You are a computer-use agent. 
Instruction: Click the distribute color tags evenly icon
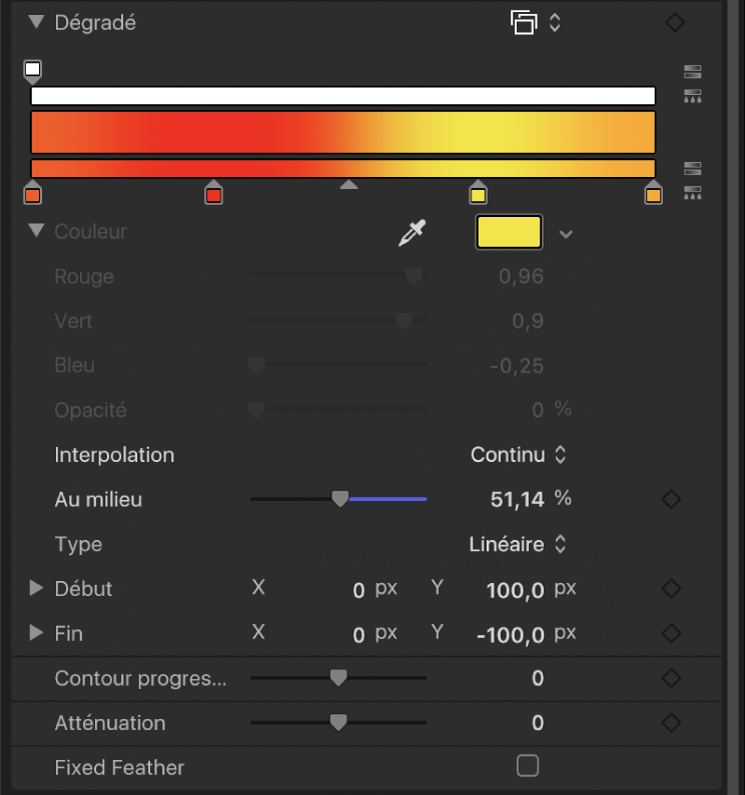[692, 192]
